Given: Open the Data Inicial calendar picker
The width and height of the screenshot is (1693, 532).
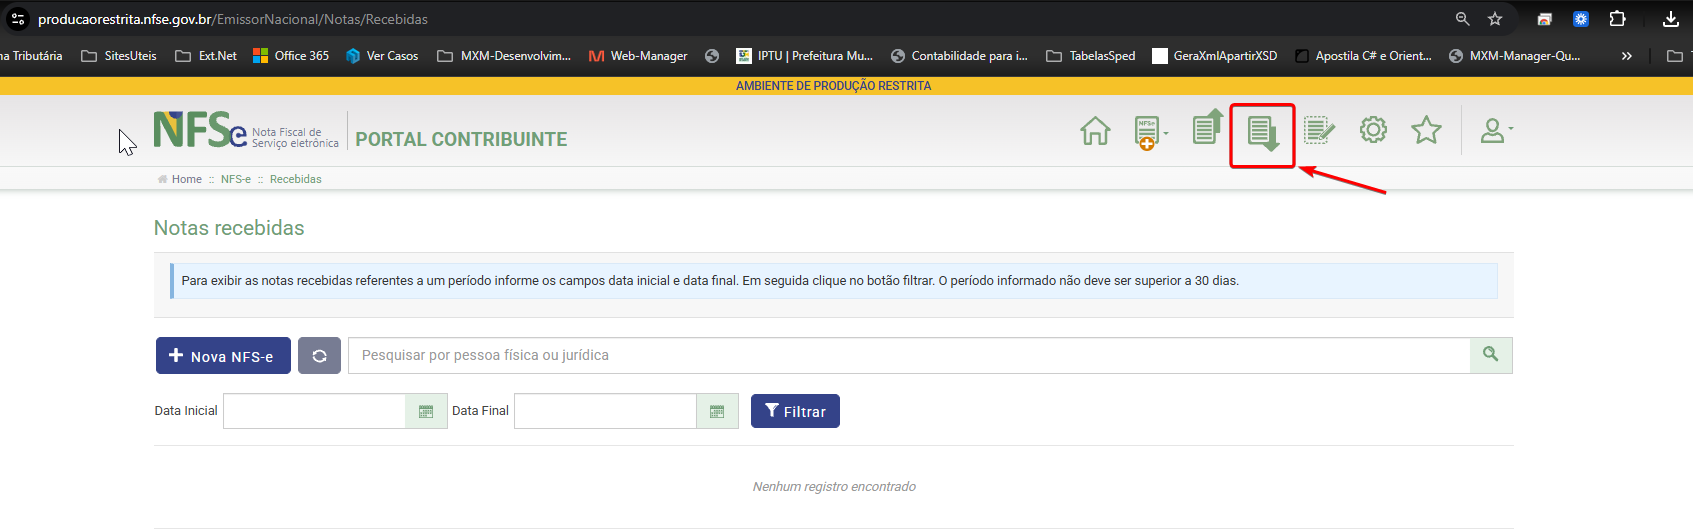Looking at the screenshot, I should pyautogui.click(x=426, y=411).
